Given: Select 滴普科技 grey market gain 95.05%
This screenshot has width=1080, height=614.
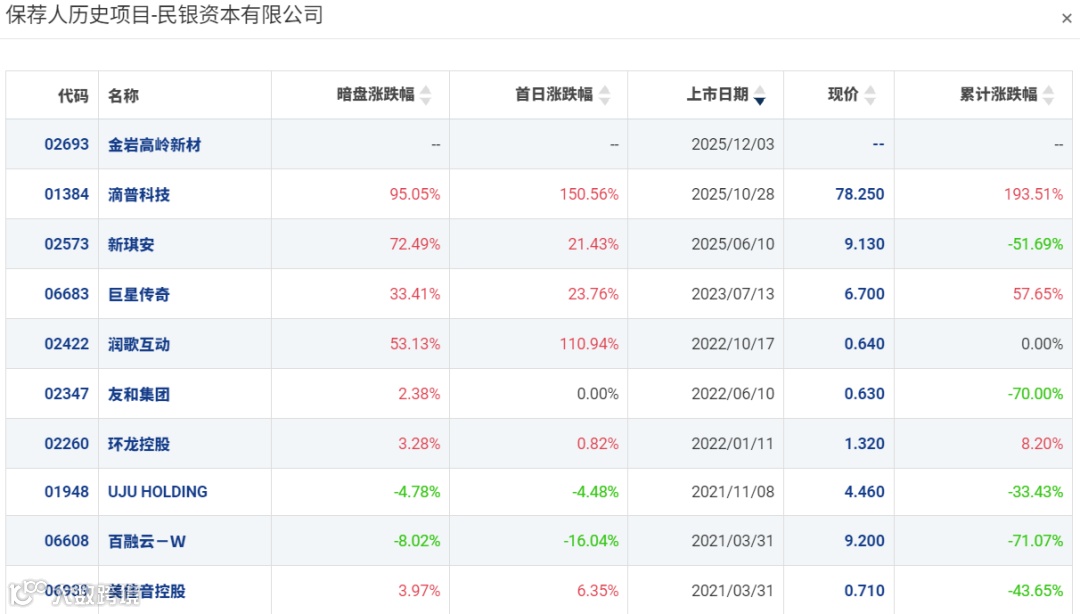Looking at the screenshot, I should coord(415,194).
